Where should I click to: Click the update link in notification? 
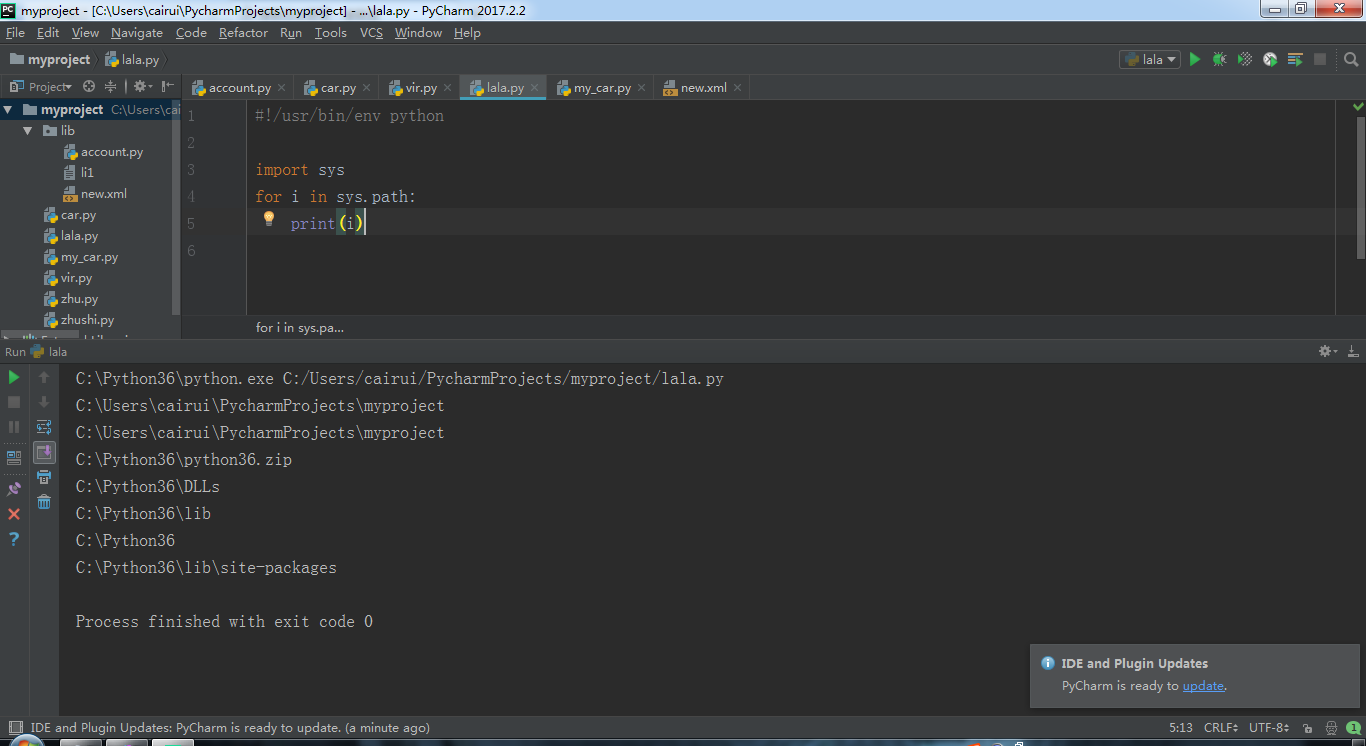(x=1203, y=686)
